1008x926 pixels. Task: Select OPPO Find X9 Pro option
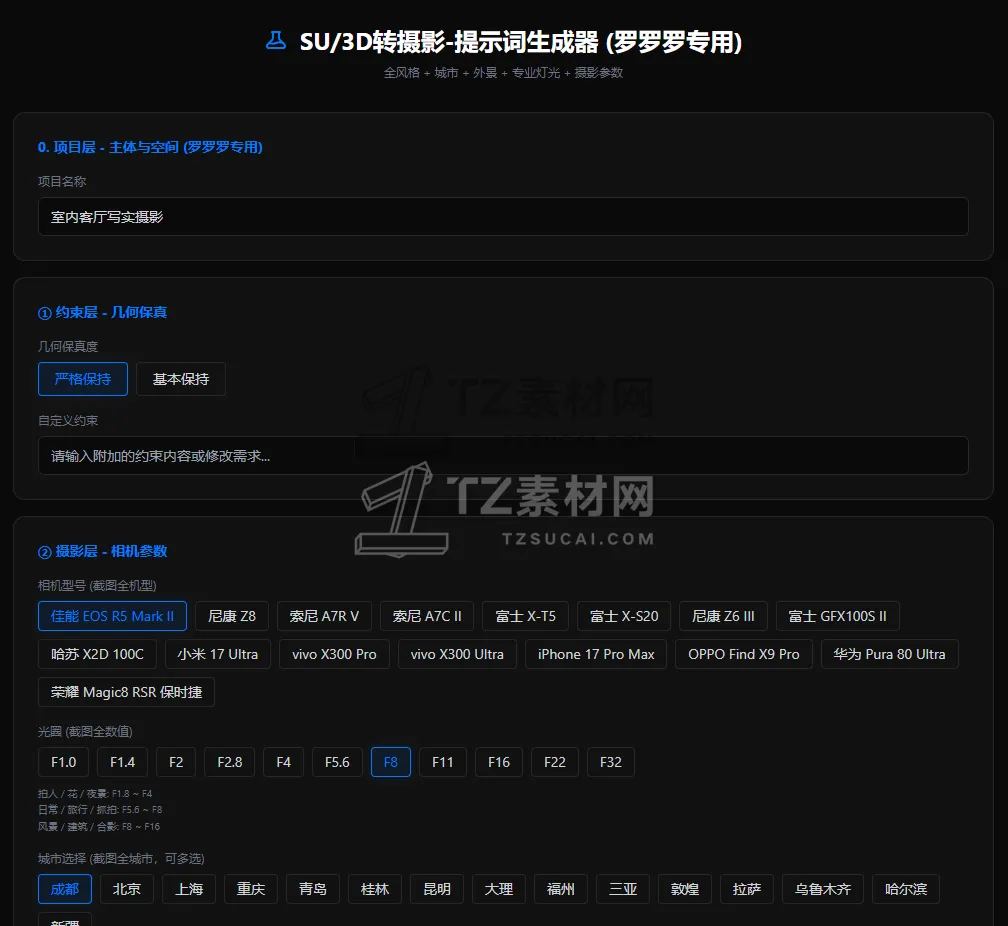[744, 654]
